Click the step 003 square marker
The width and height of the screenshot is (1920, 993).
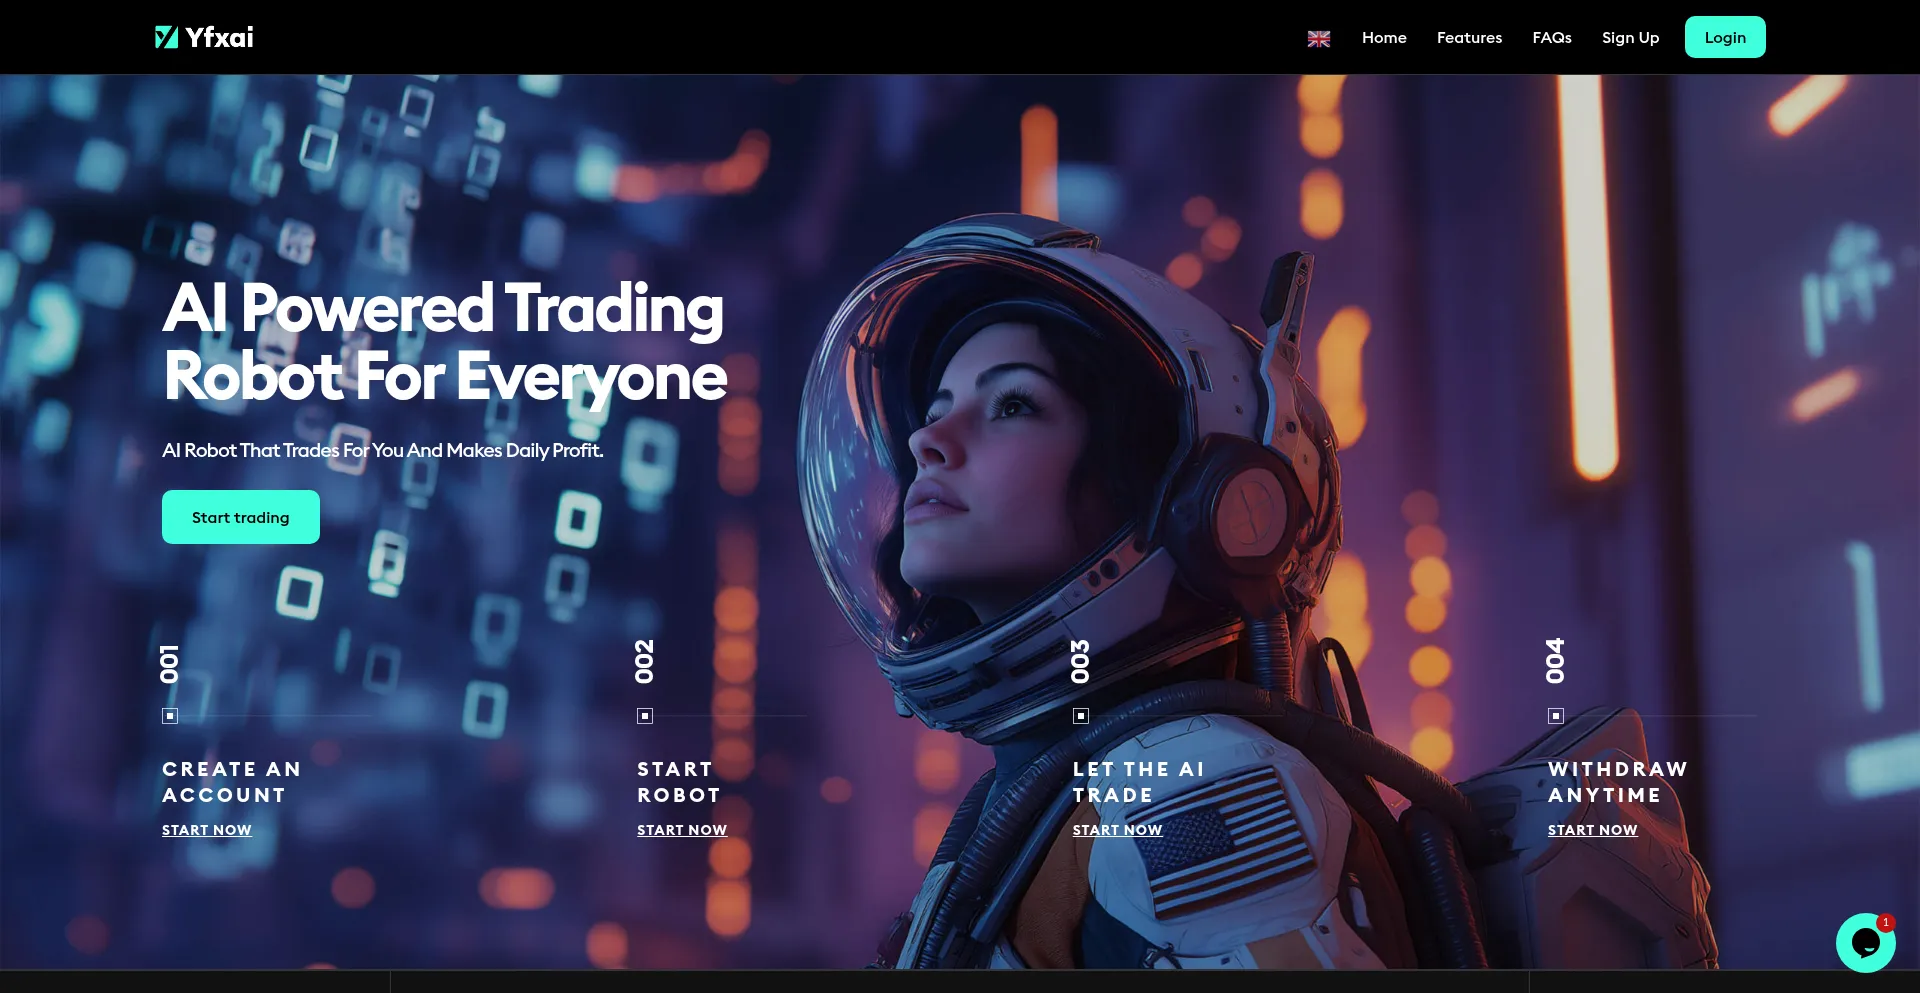[1080, 715]
